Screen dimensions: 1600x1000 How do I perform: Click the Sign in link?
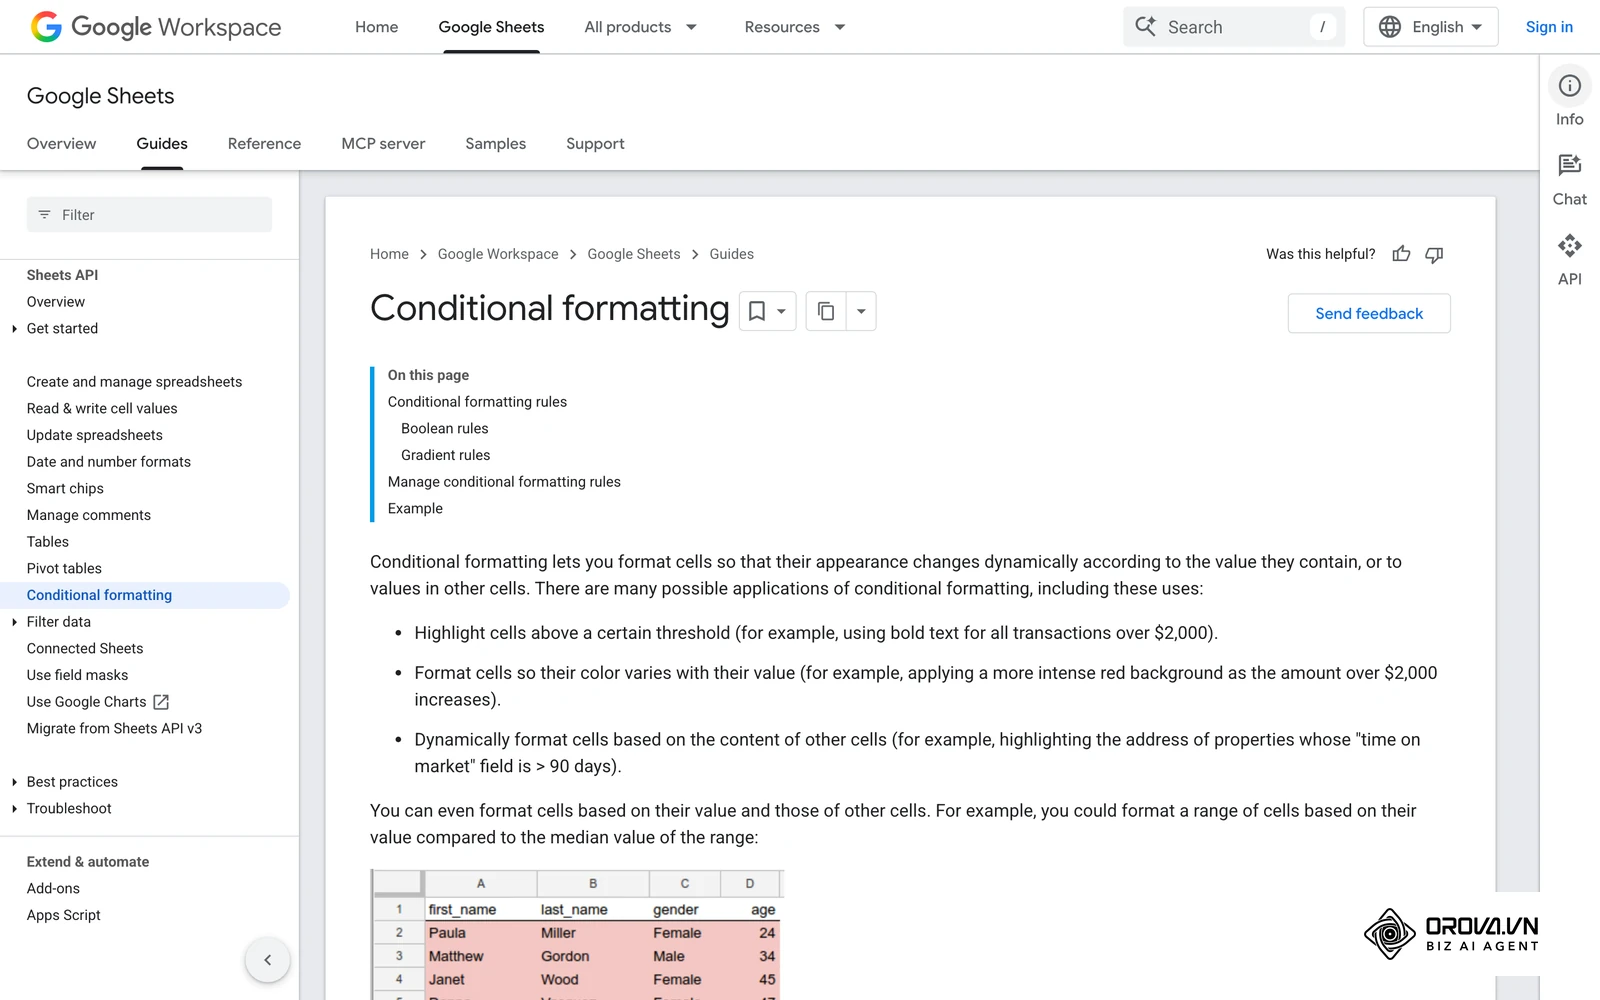click(1549, 27)
